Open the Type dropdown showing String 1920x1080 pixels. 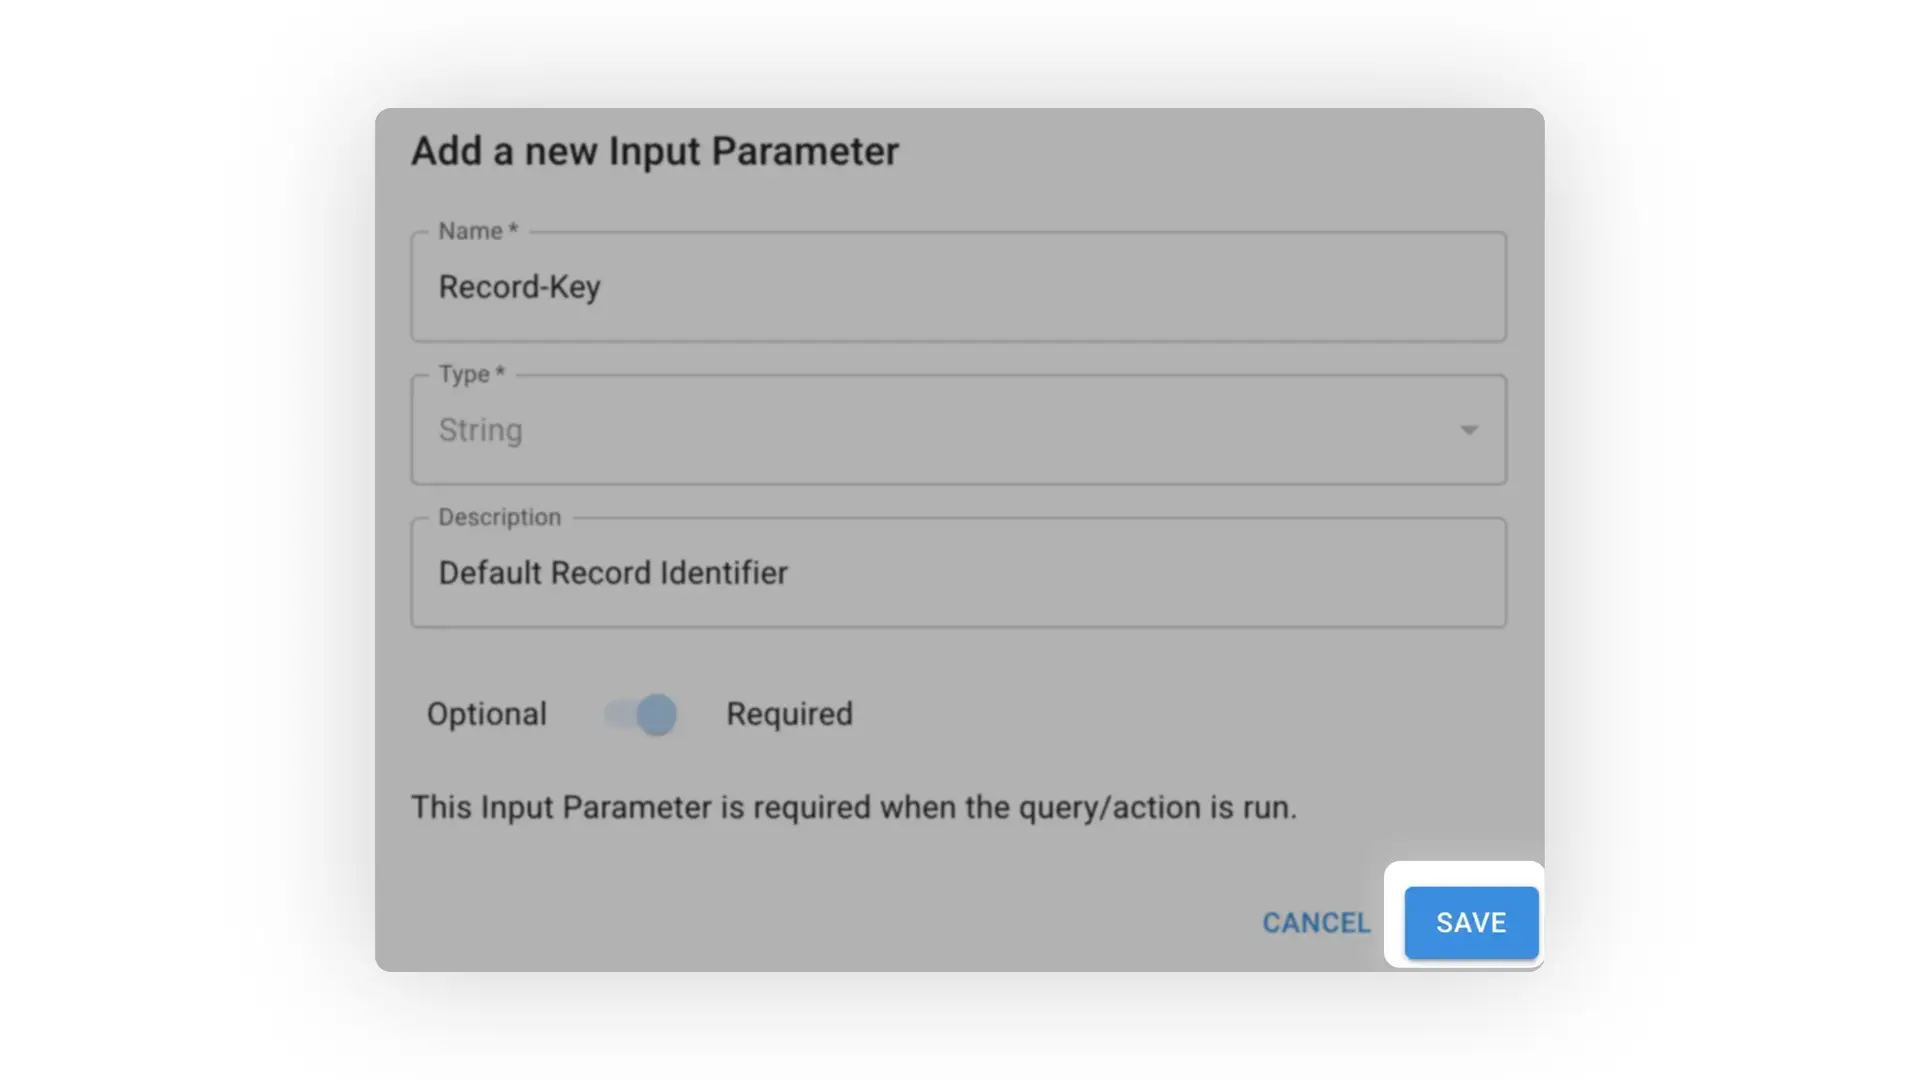957,429
